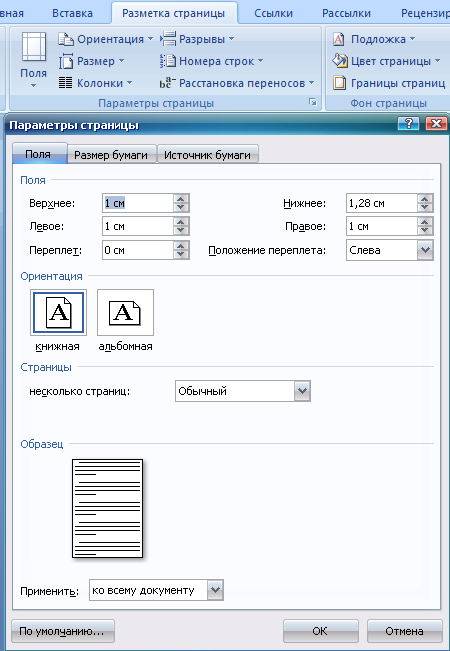Decrease the Переплет value with down arrow

[x=181, y=255]
